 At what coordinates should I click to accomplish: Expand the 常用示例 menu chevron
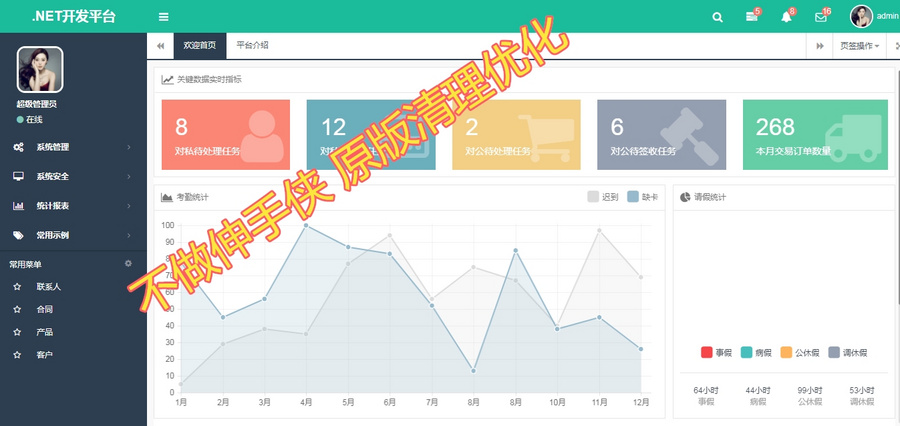[x=129, y=235]
